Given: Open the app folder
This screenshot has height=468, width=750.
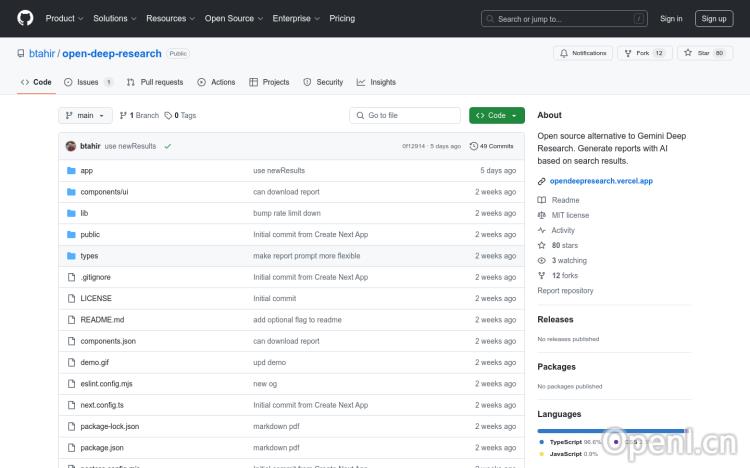Looking at the screenshot, I should pyautogui.click(x=87, y=171).
